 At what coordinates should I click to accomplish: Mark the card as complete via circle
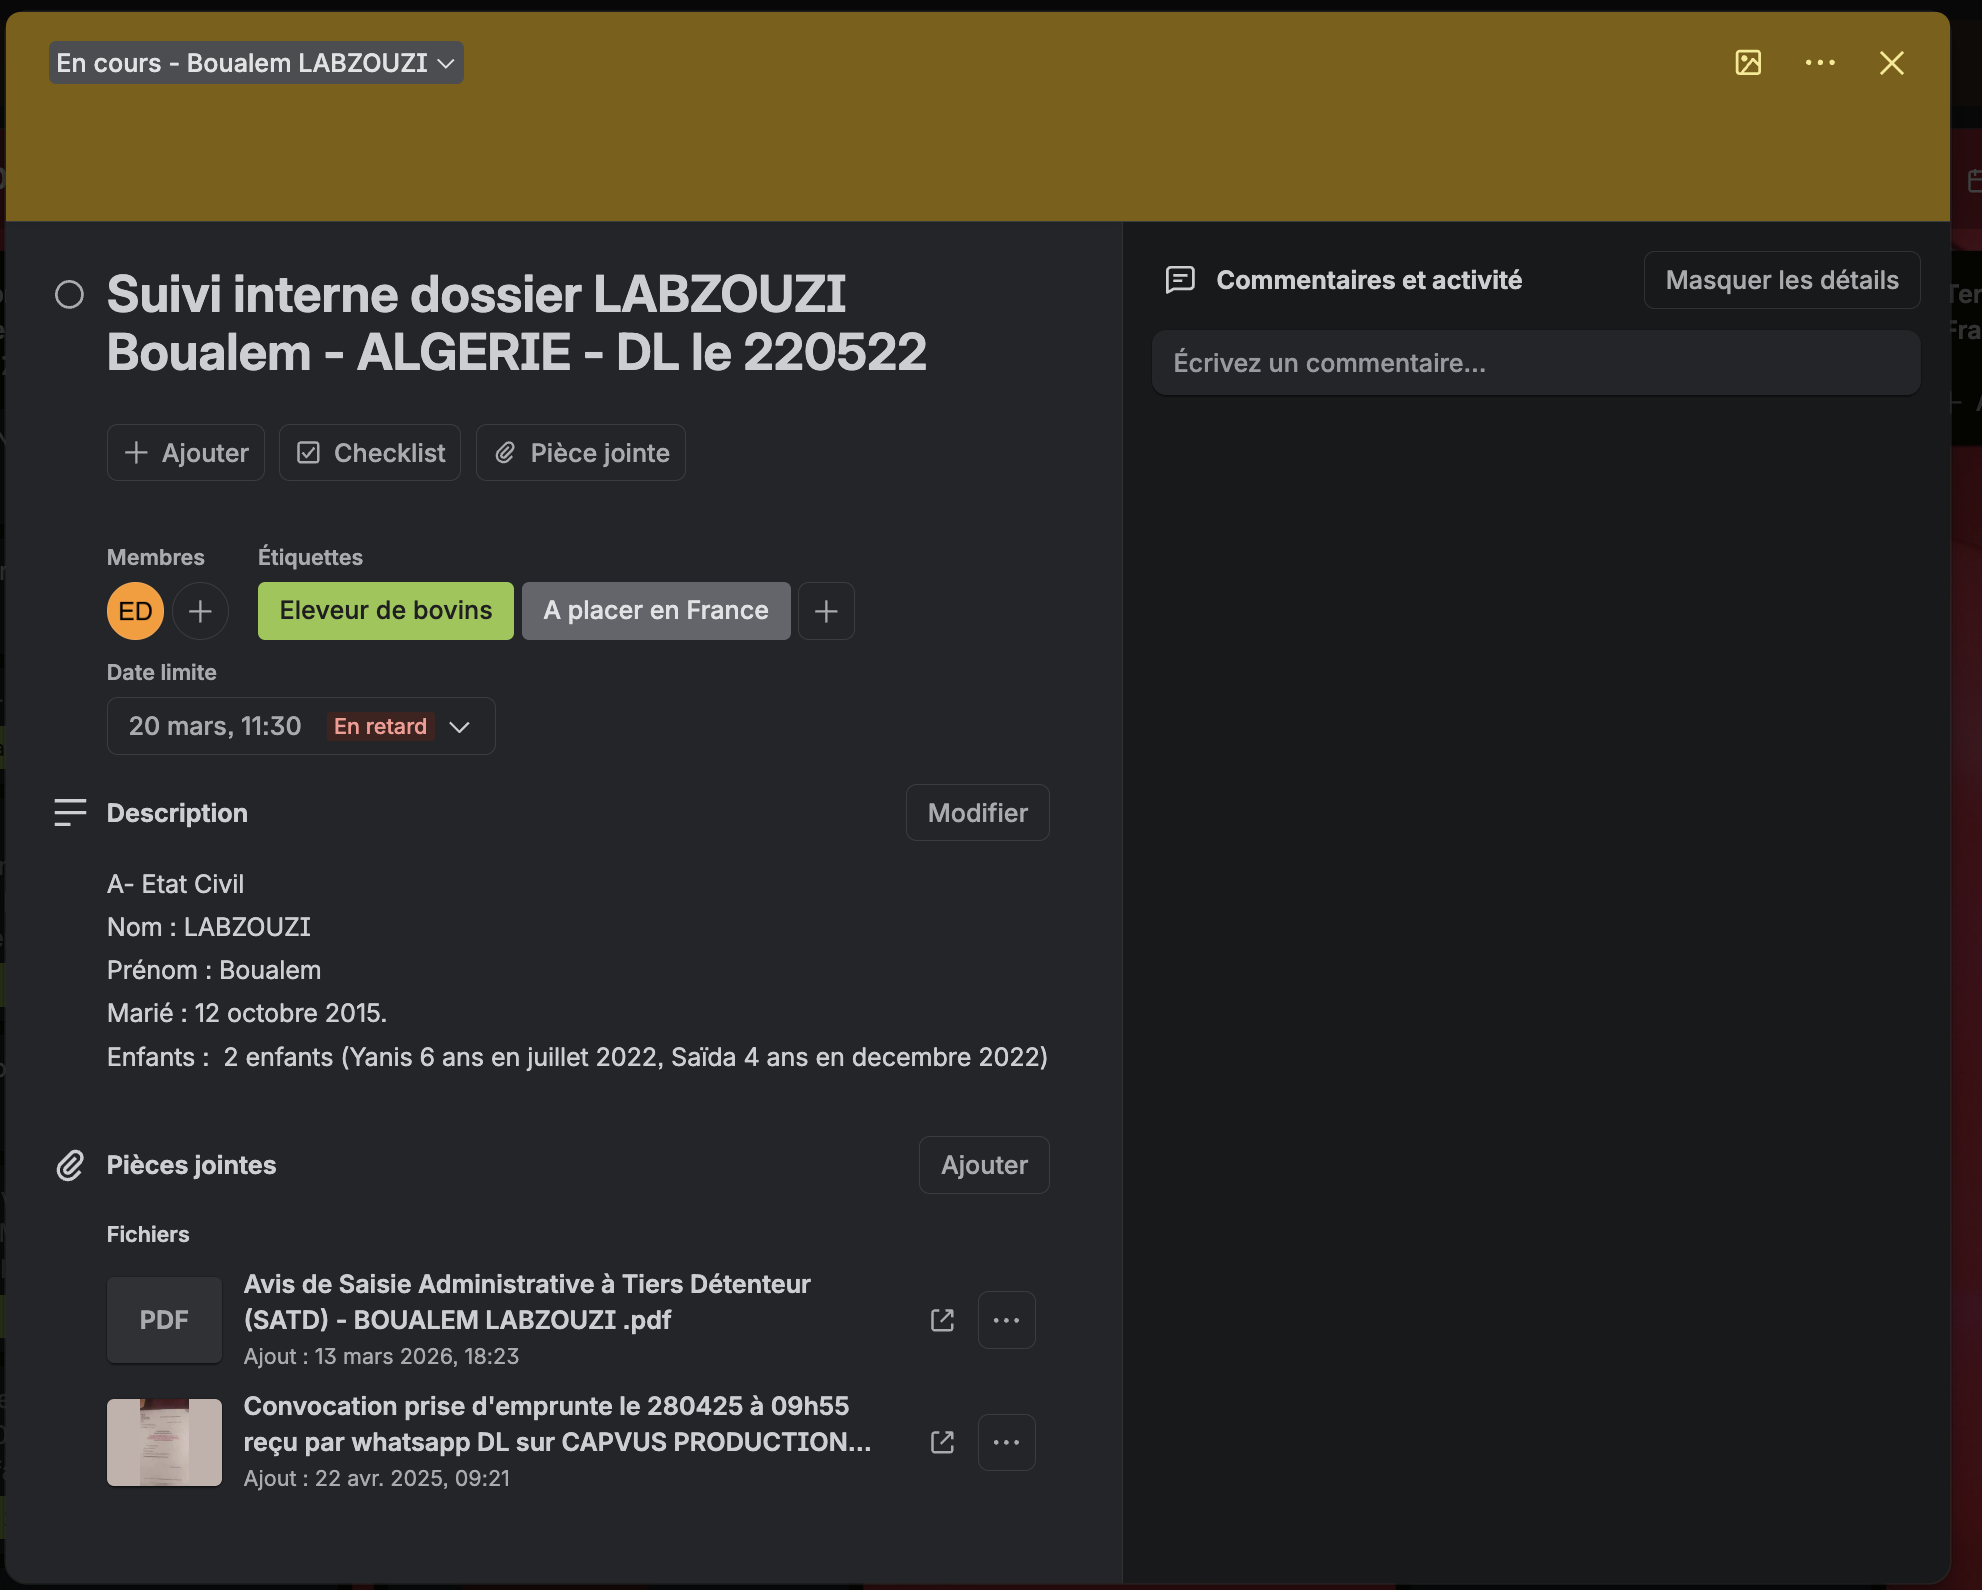69,295
